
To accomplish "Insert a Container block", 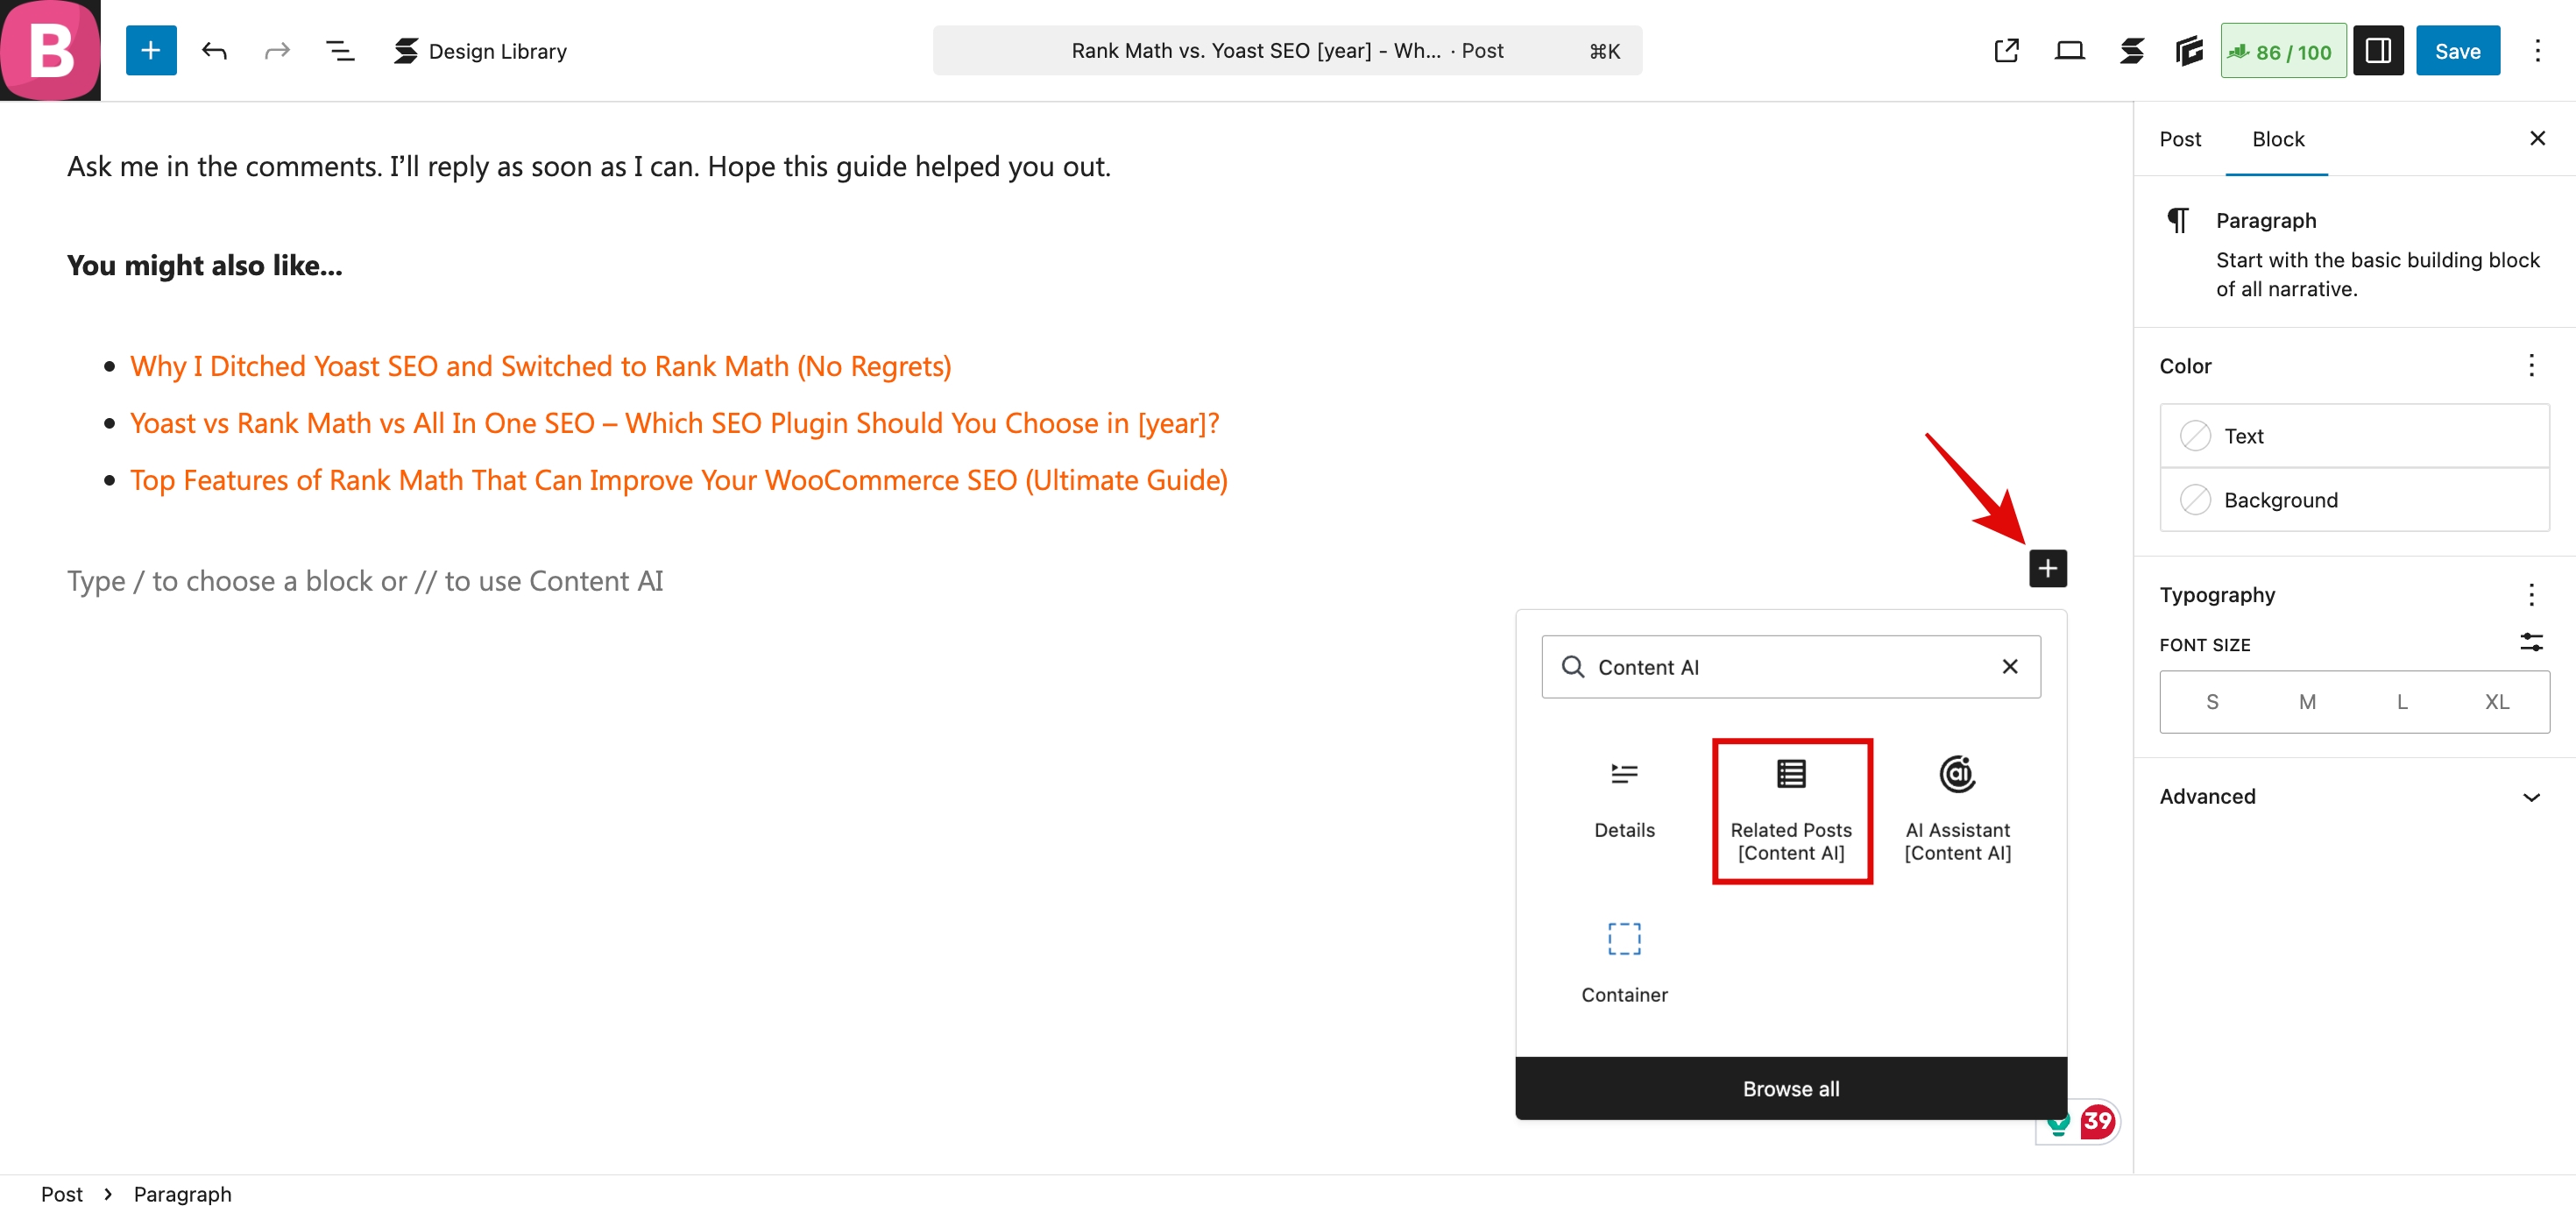I will coord(1623,960).
